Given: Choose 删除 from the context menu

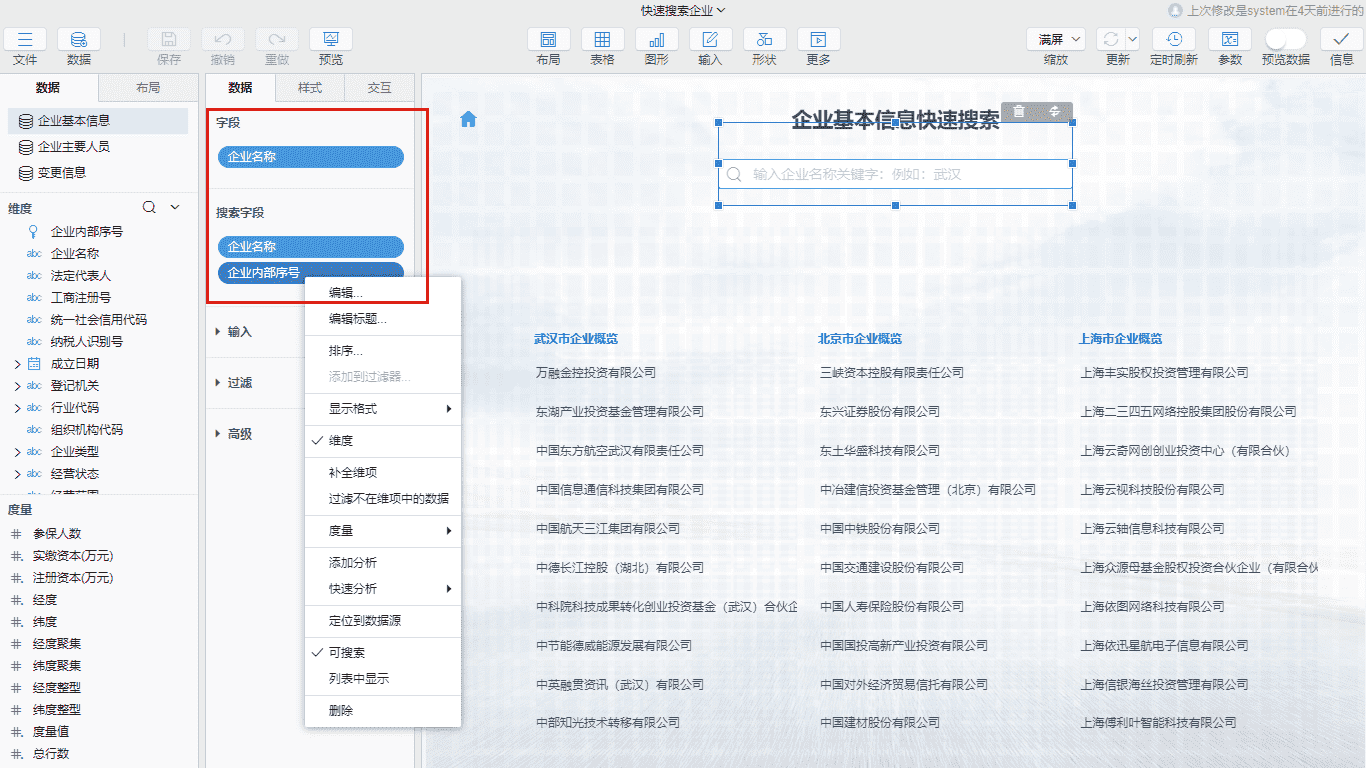Looking at the screenshot, I should [341, 711].
